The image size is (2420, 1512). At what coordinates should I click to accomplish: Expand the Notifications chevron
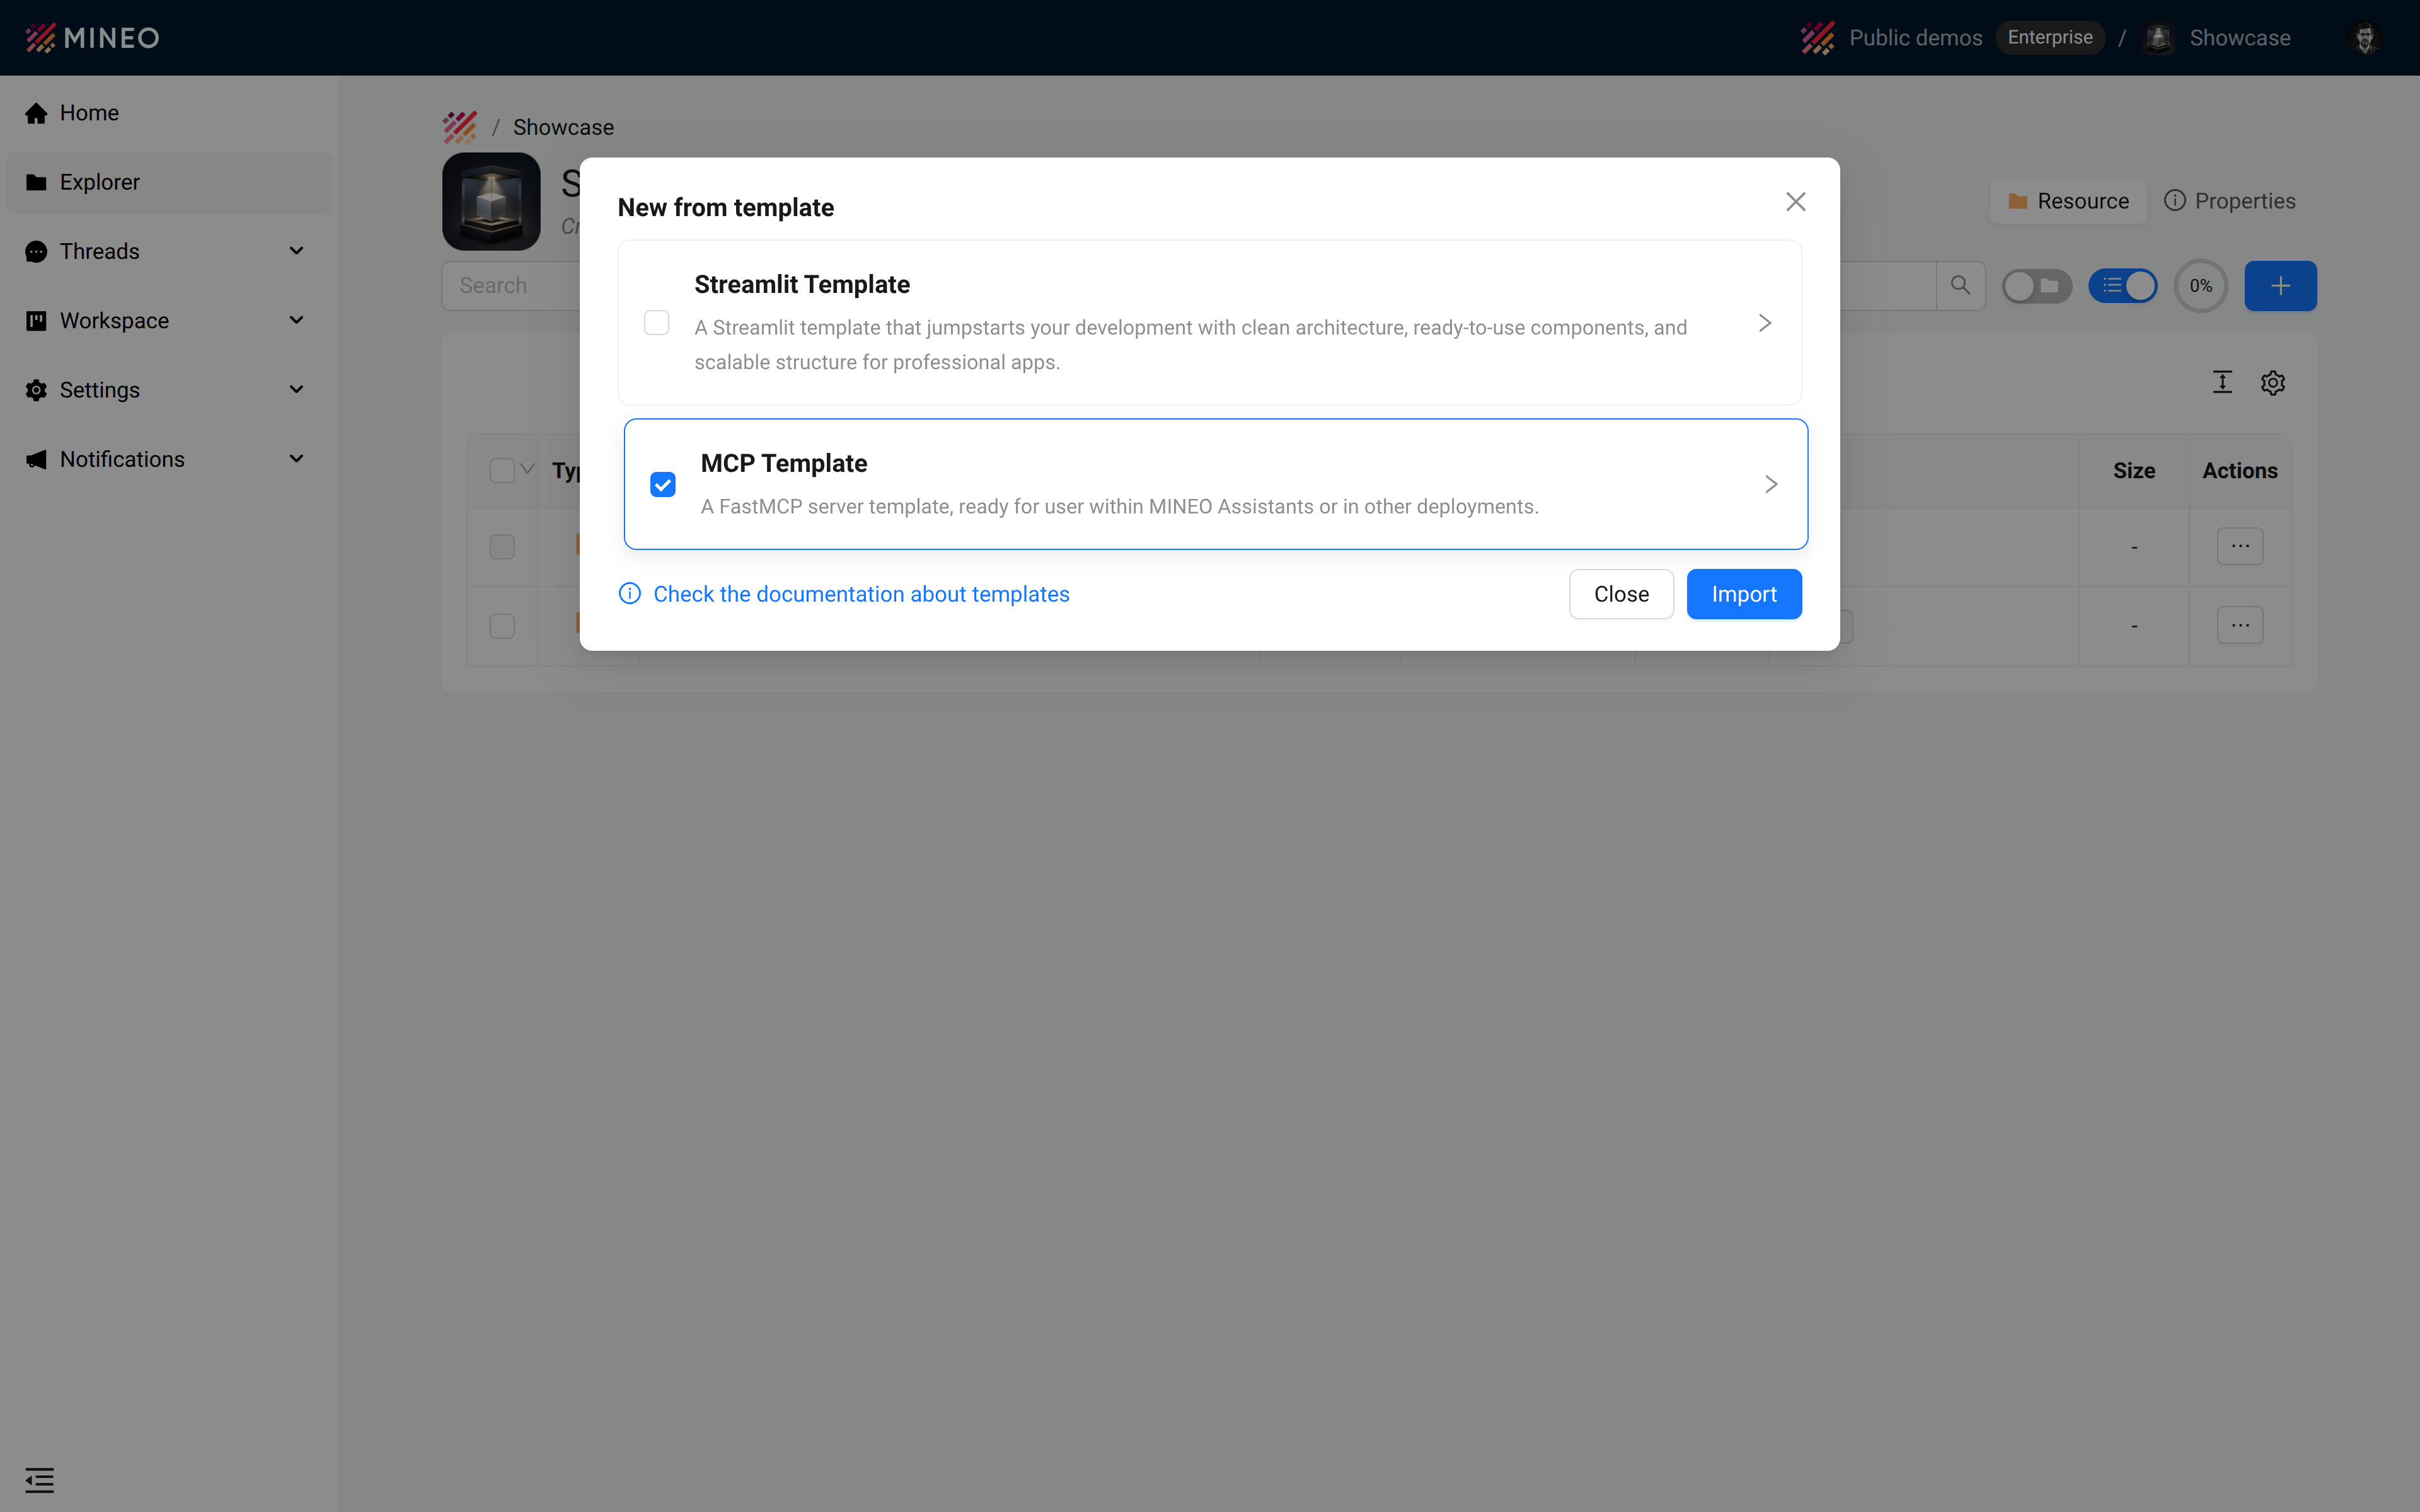296,459
